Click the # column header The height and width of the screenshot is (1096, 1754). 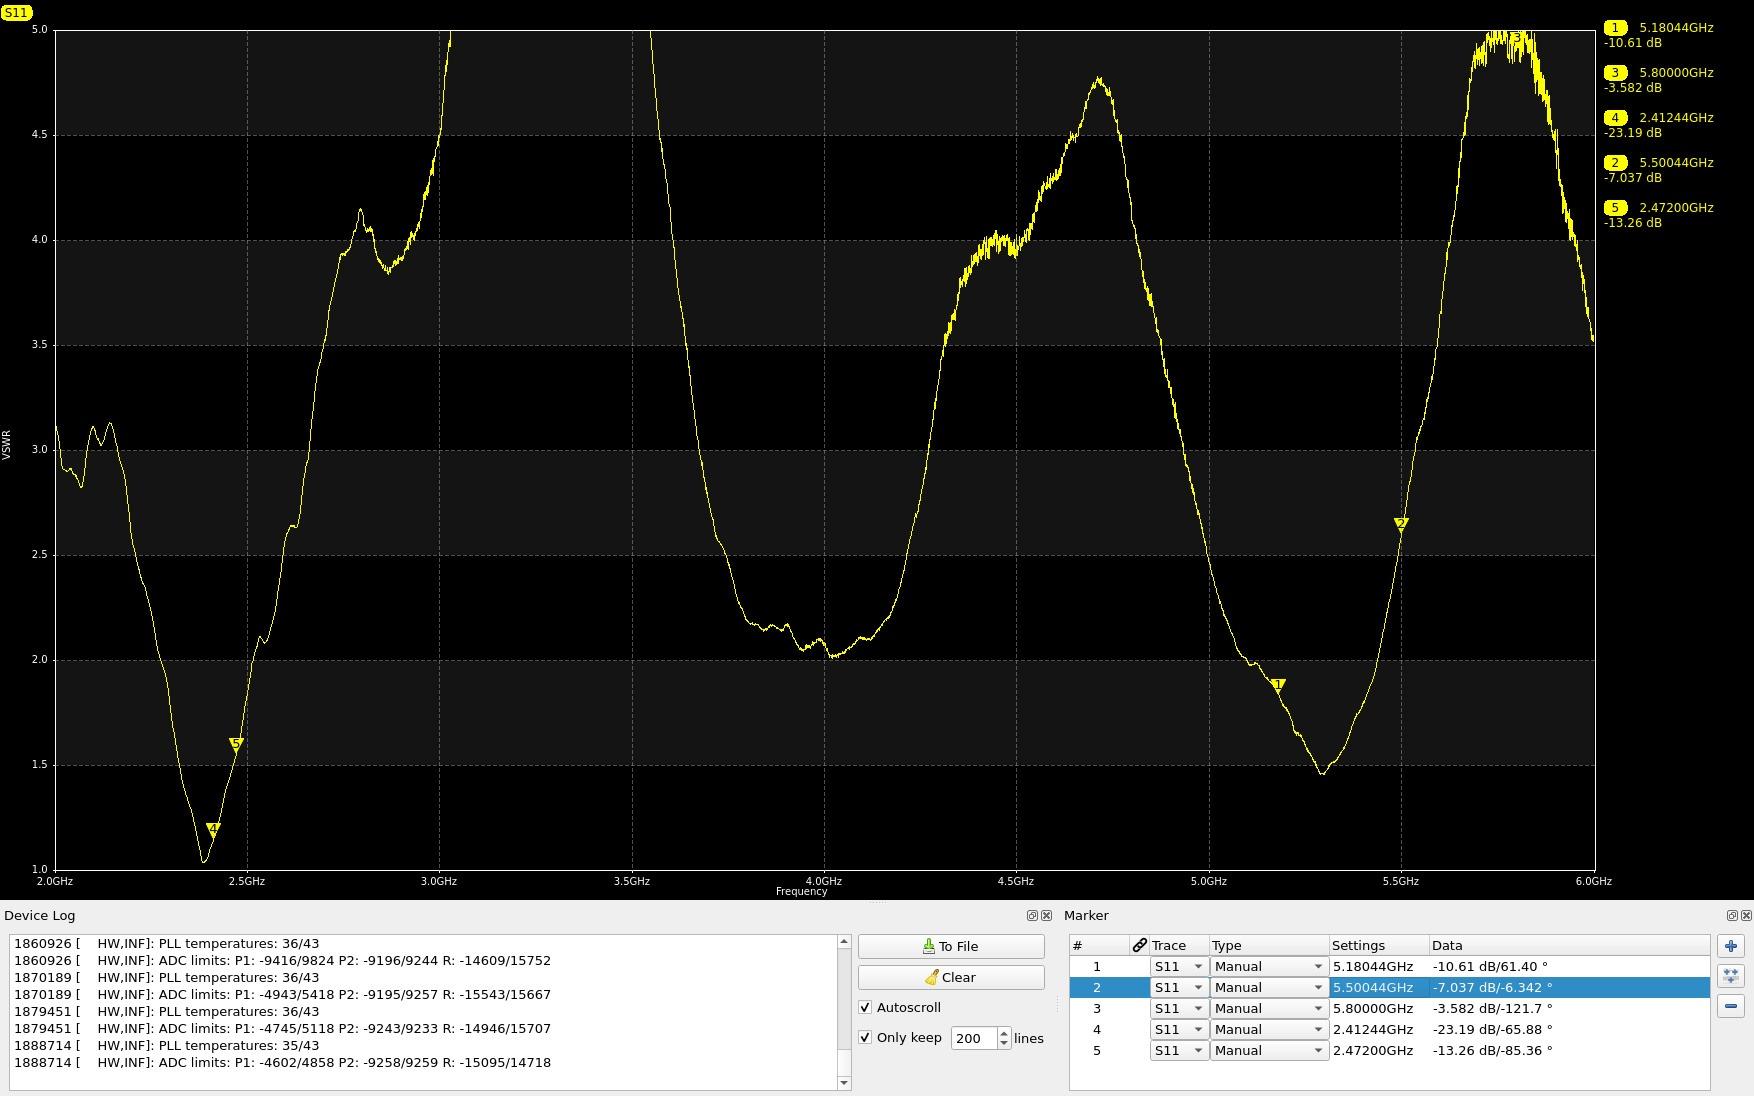pyautogui.click(x=1099, y=945)
